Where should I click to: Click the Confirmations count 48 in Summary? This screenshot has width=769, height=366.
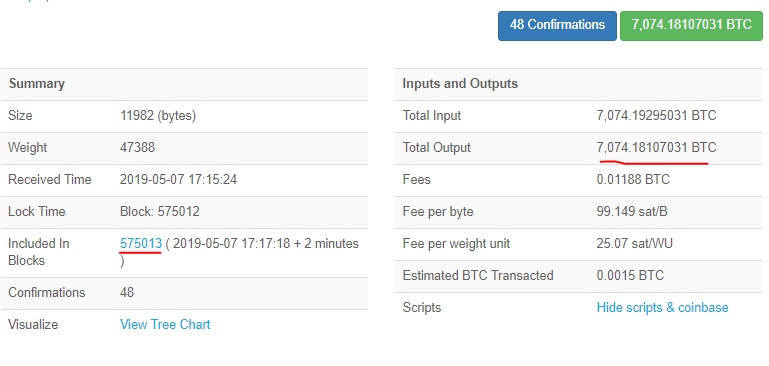[x=127, y=292]
